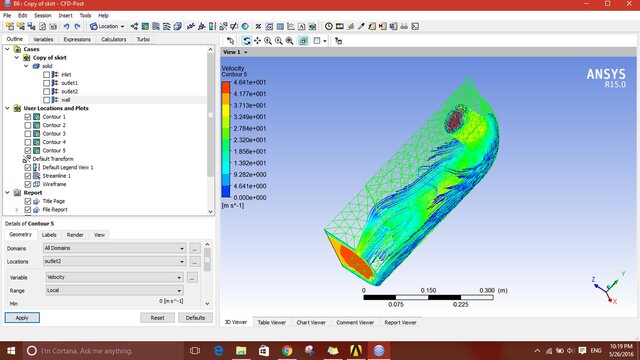
Task: Check the Contour 3 visibility checkbox
Action: click(28, 134)
